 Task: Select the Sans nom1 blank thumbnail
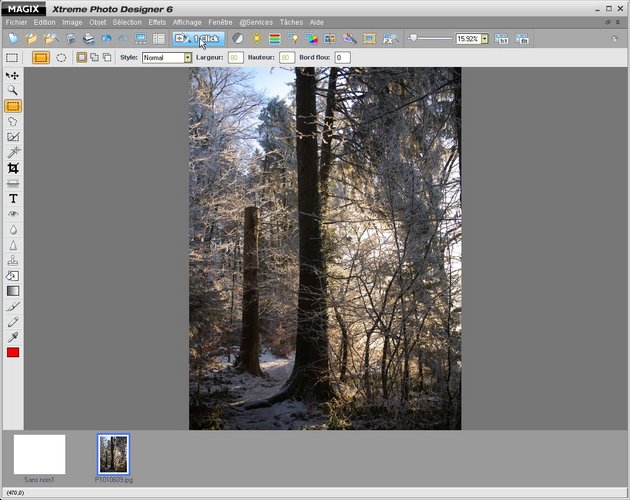pyautogui.click(x=39, y=454)
